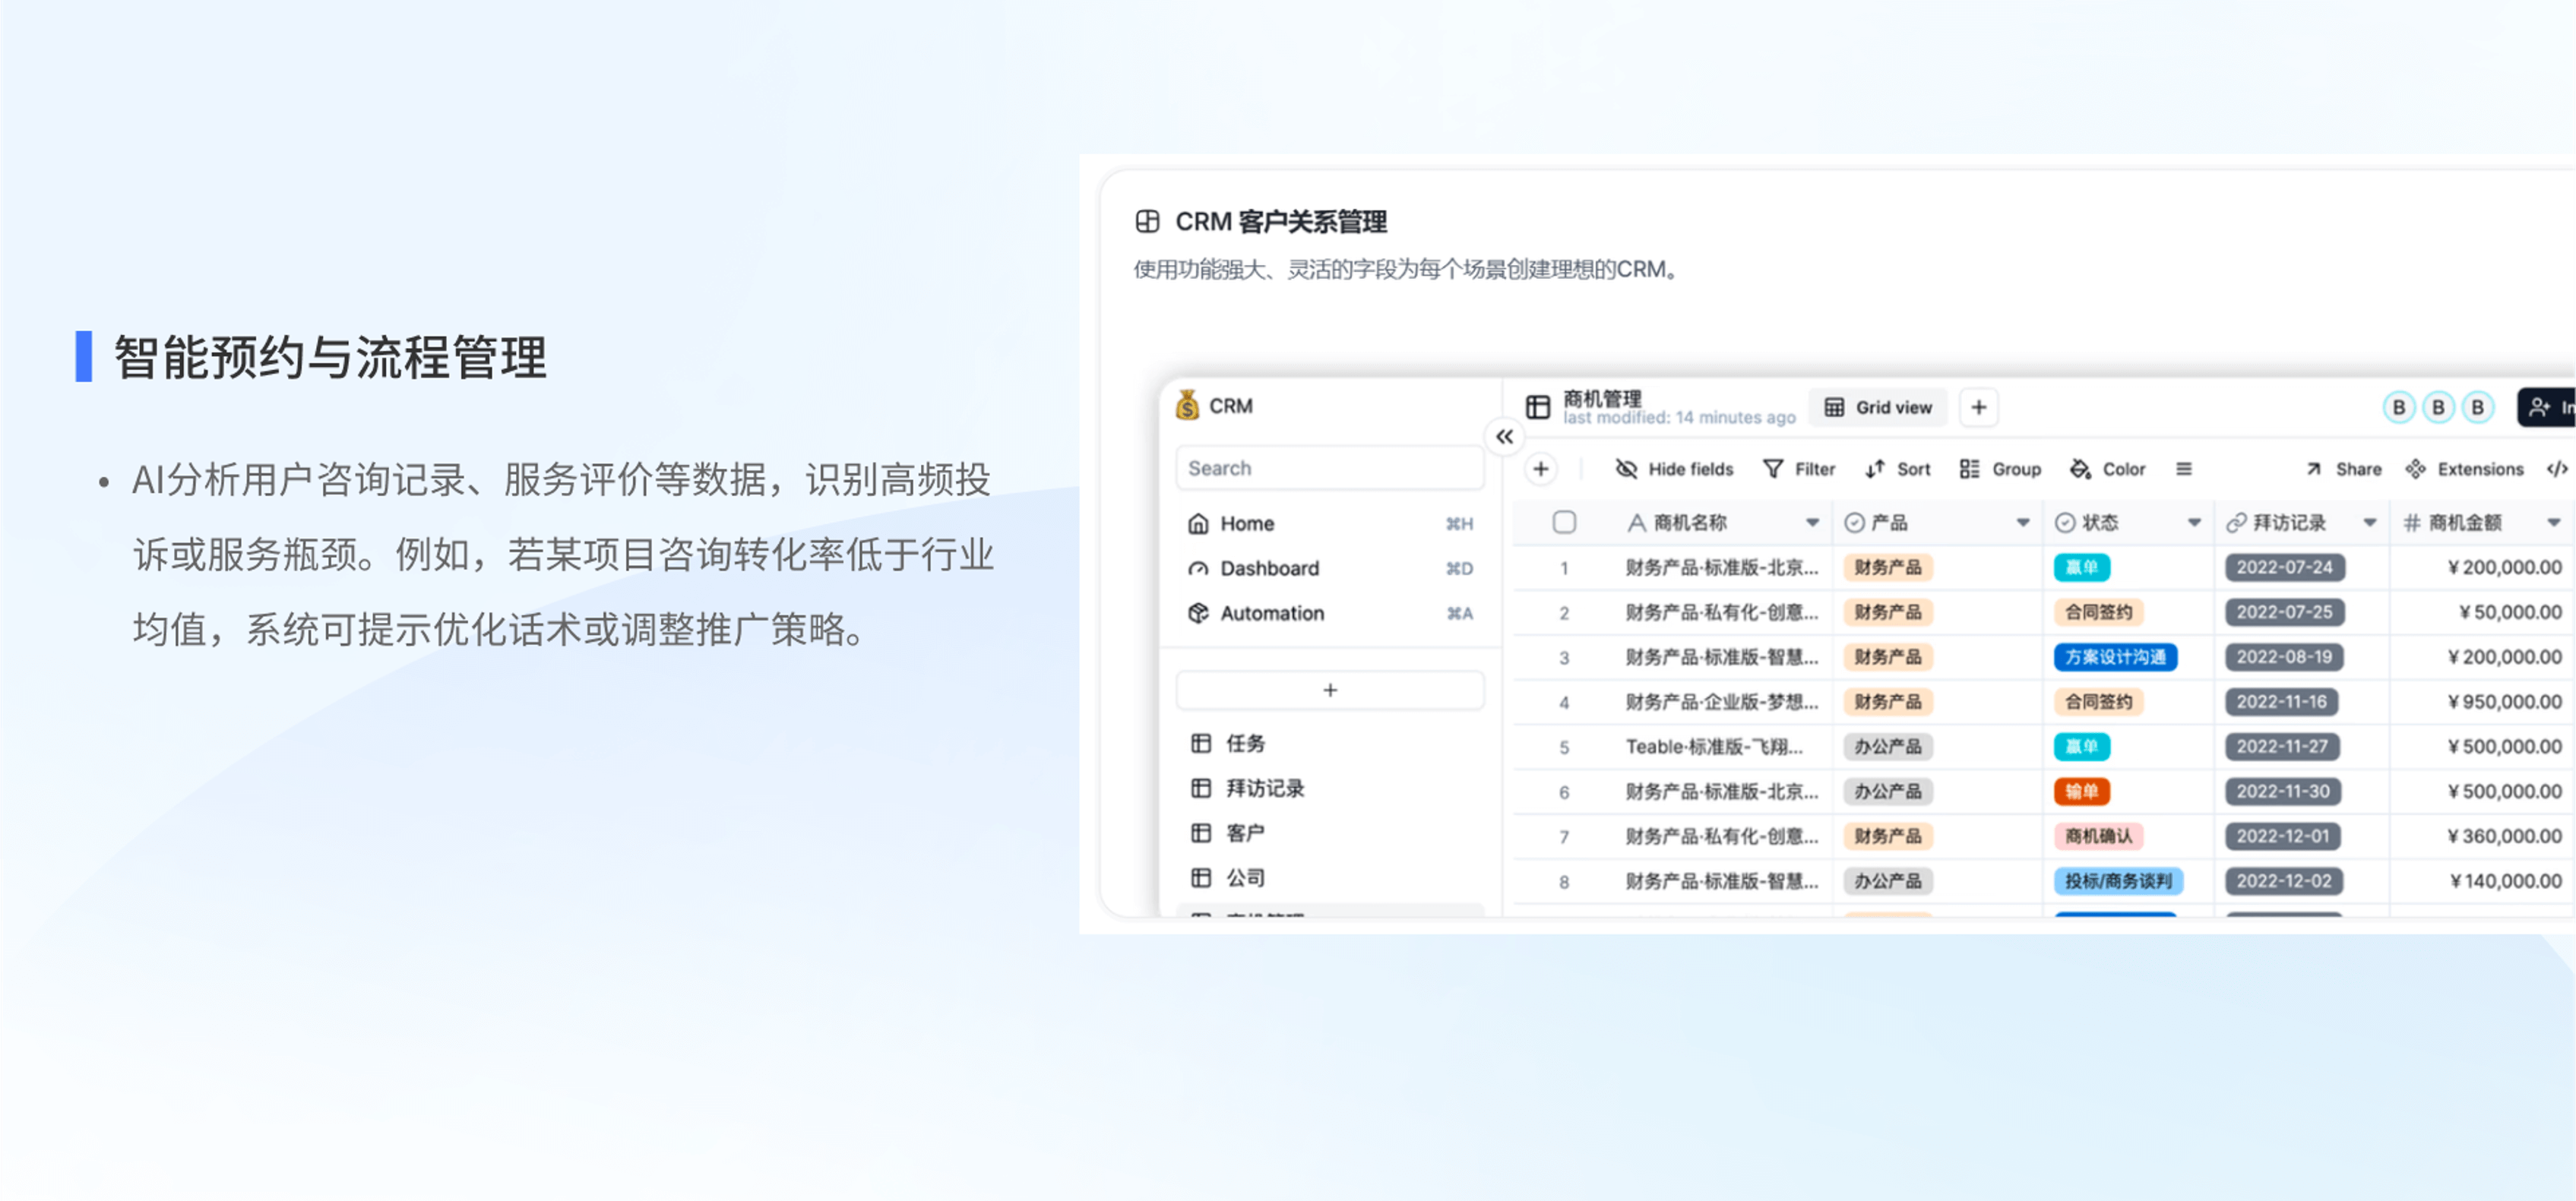Click the Search field in sidebar
Viewport: 2576px width, 1201px height.
(1330, 469)
